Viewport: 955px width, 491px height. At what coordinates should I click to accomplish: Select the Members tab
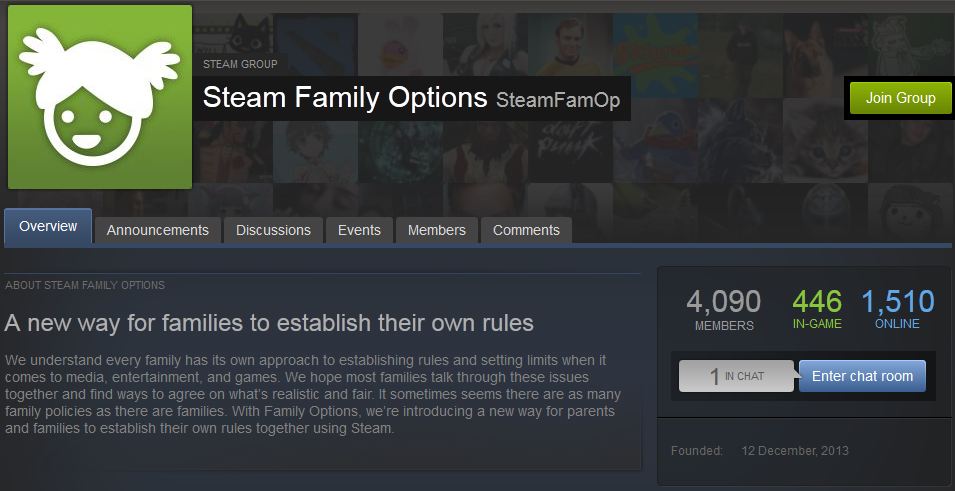pos(437,230)
